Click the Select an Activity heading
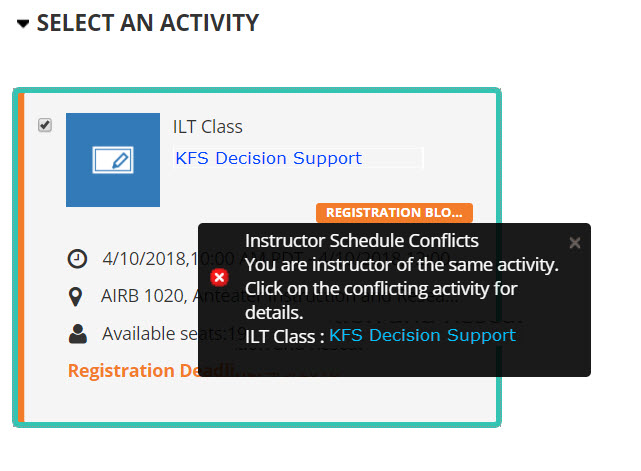The image size is (641, 471). 148,23
